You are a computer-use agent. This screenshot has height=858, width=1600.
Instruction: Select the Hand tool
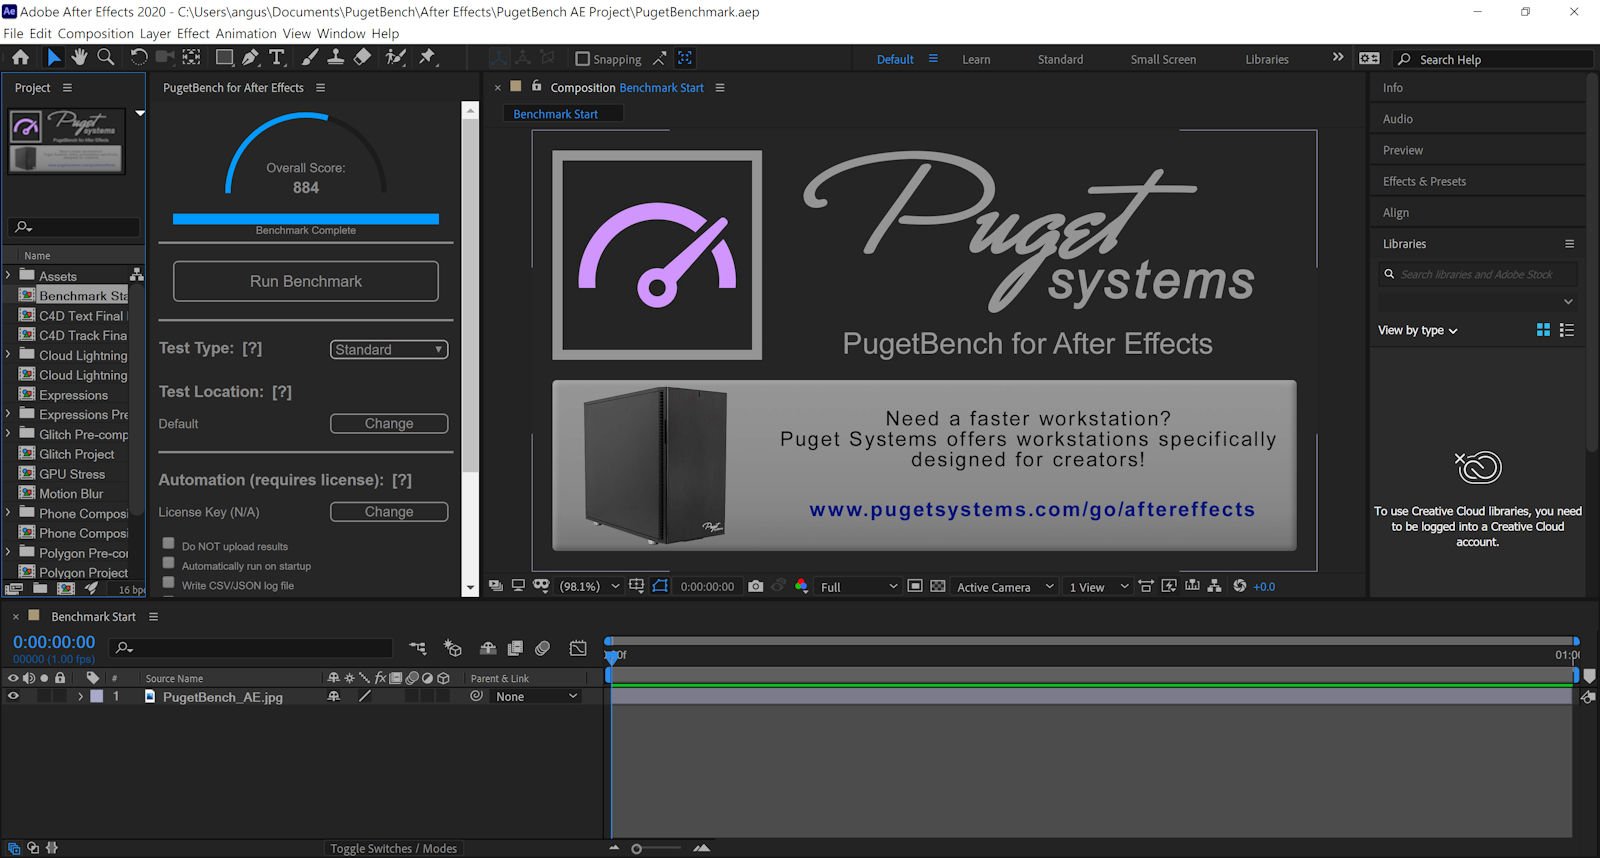79,58
